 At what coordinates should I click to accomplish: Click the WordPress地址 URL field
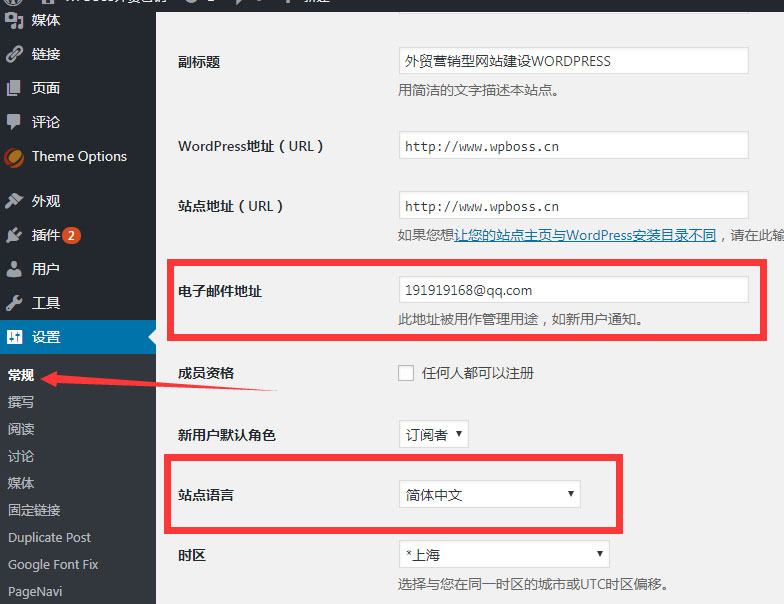pos(574,146)
